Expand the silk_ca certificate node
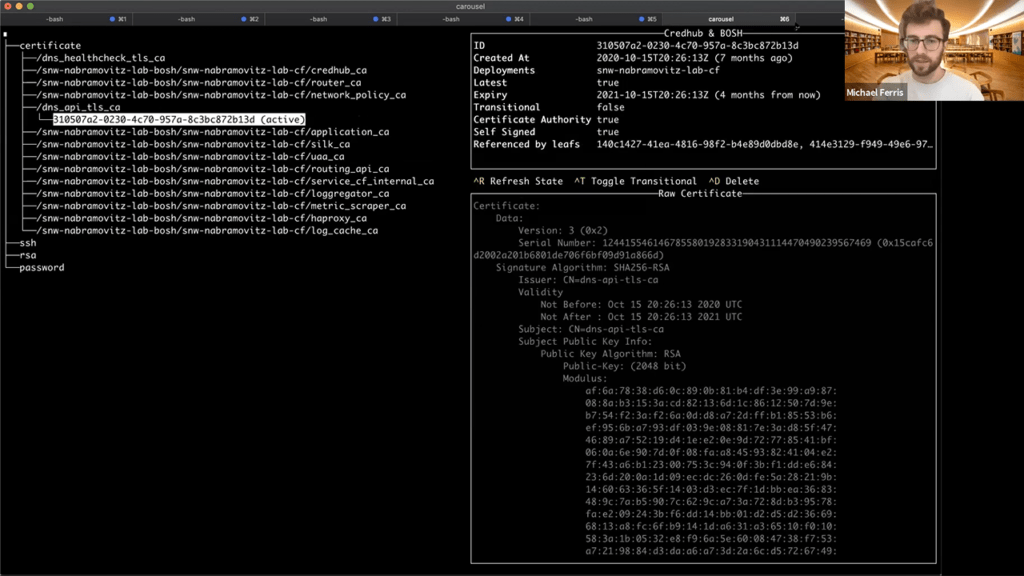 click(193, 144)
